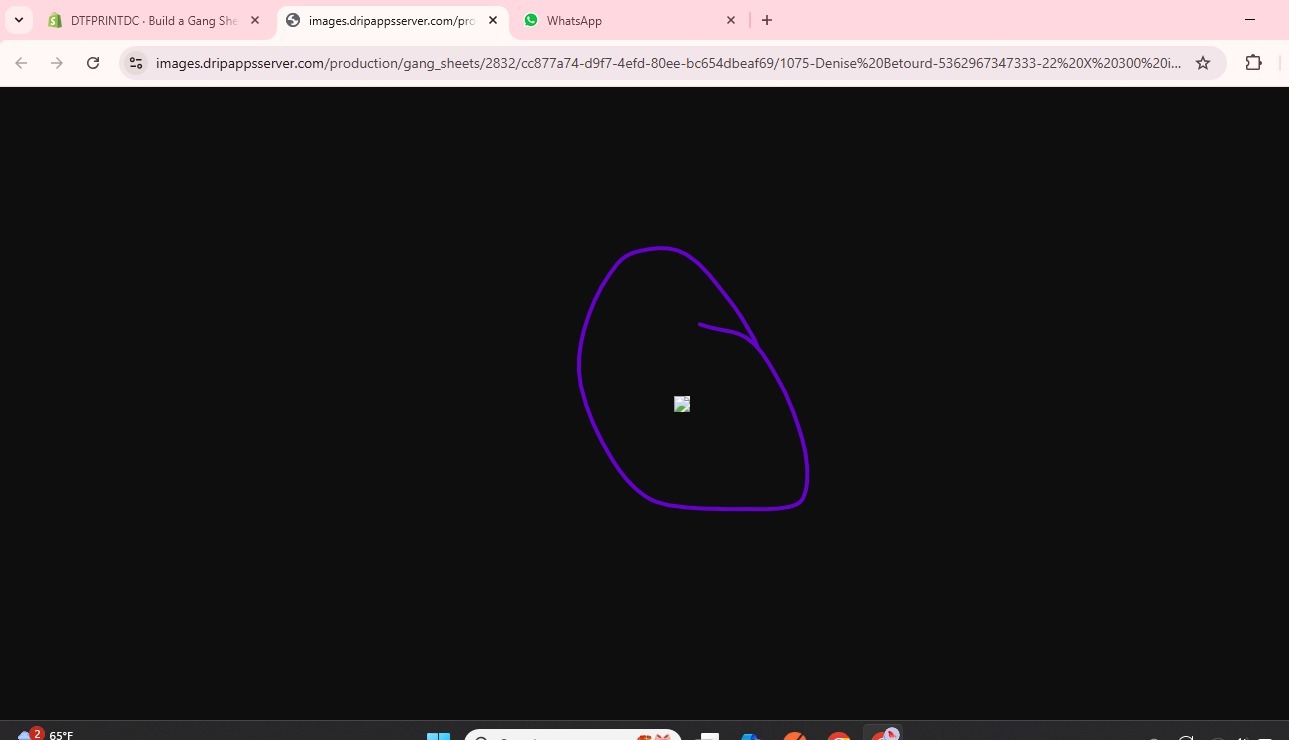Open the Extensions puzzle menu
This screenshot has height=740, width=1289.
pyautogui.click(x=1254, y=63)
